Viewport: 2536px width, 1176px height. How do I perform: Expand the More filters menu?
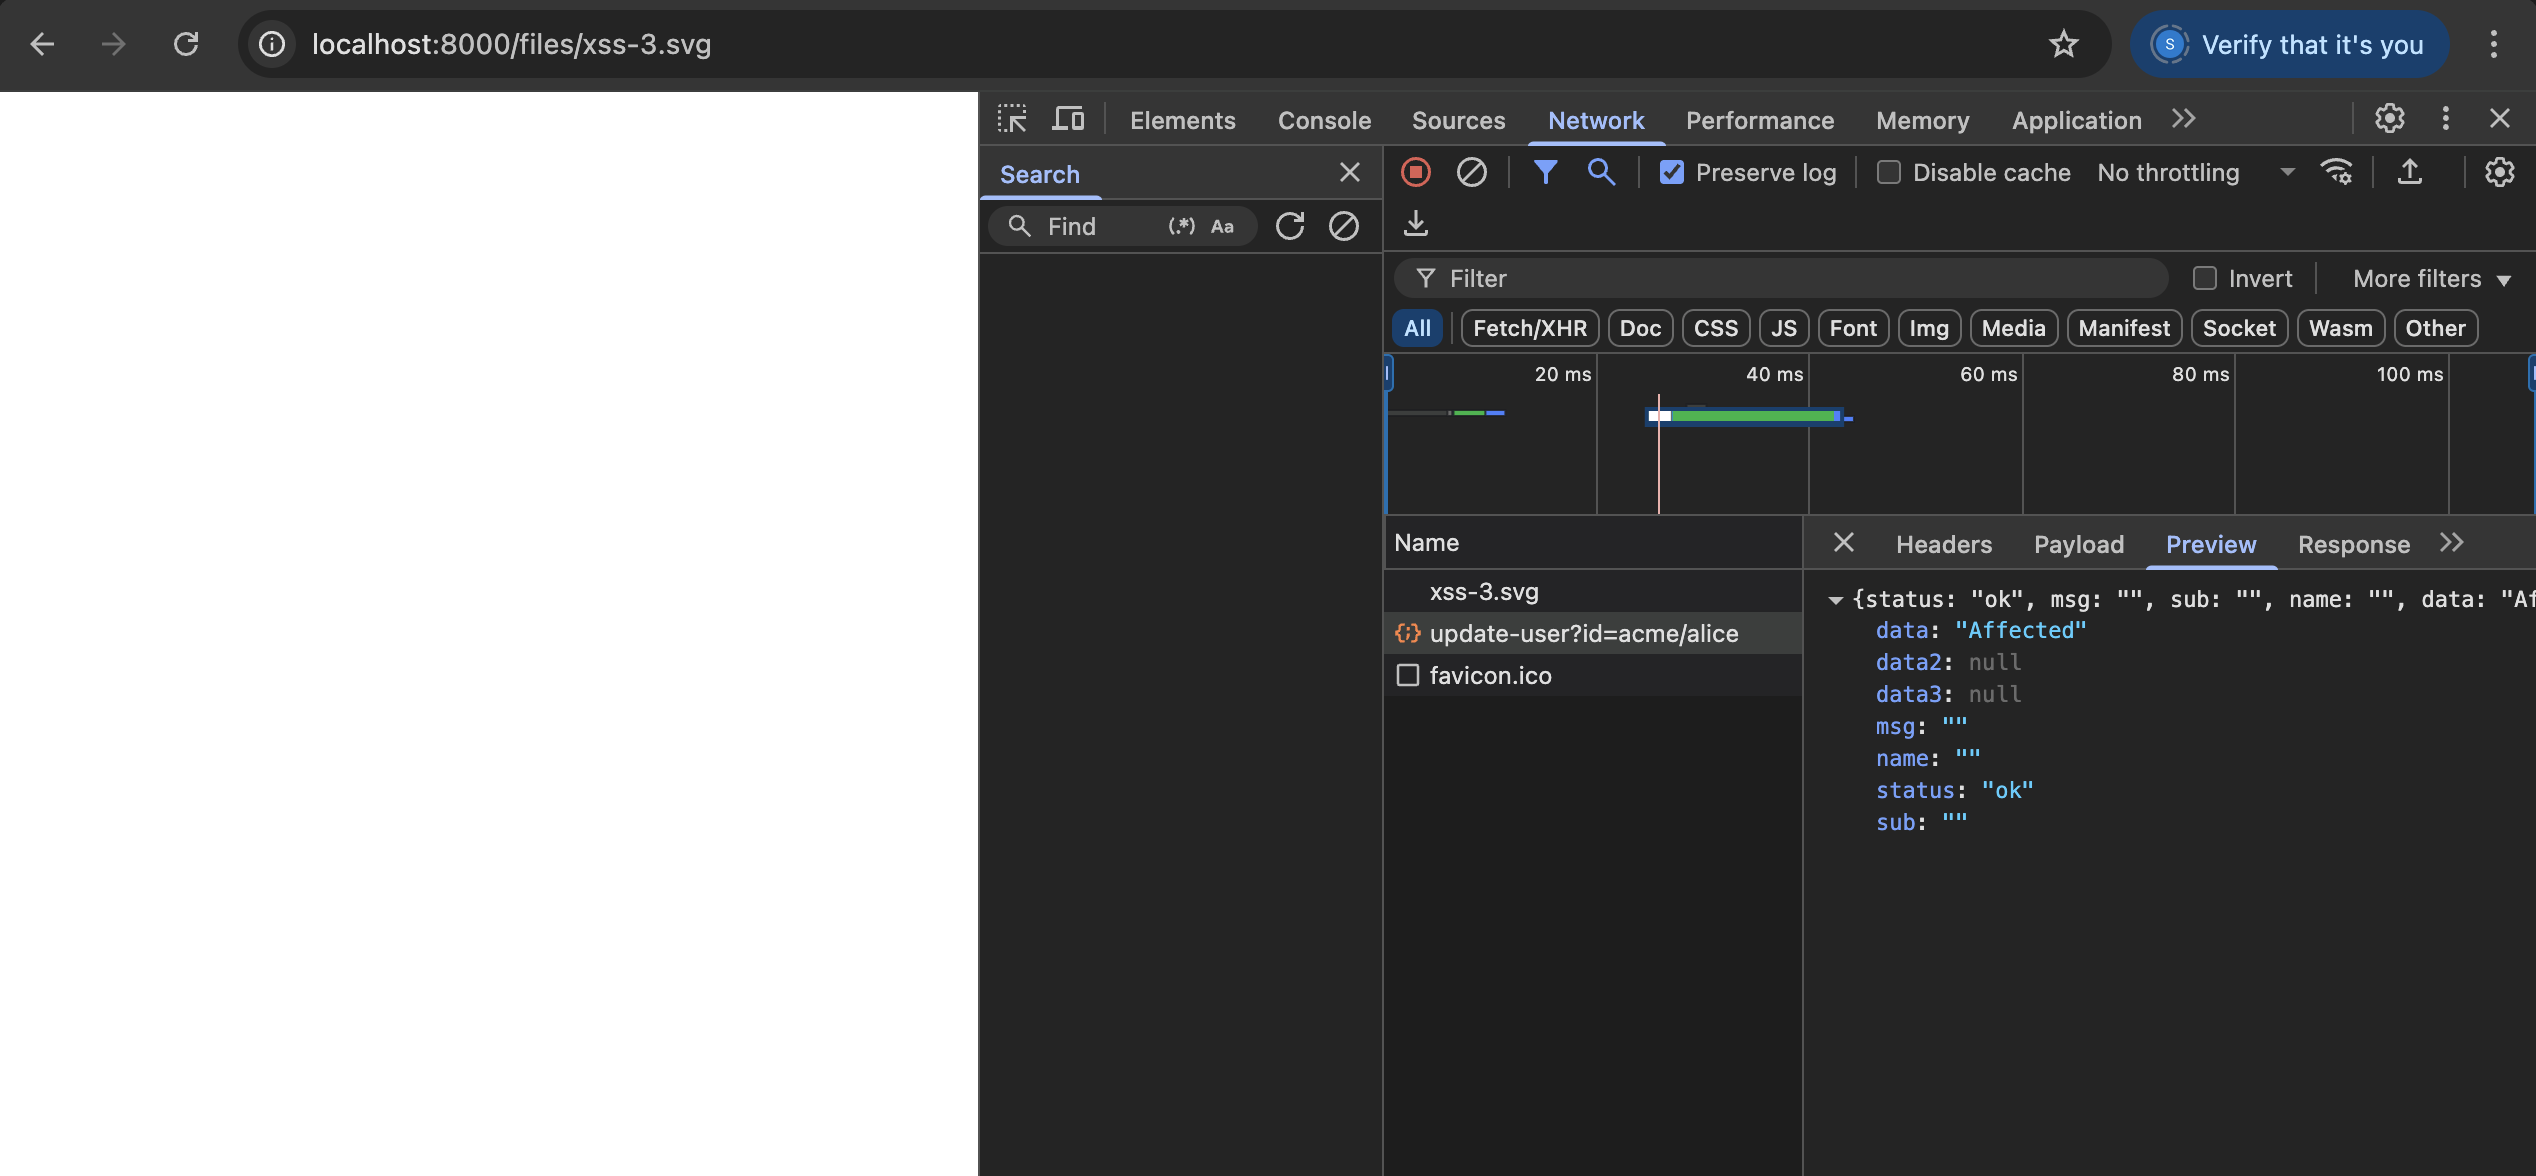coord(2431,278)
